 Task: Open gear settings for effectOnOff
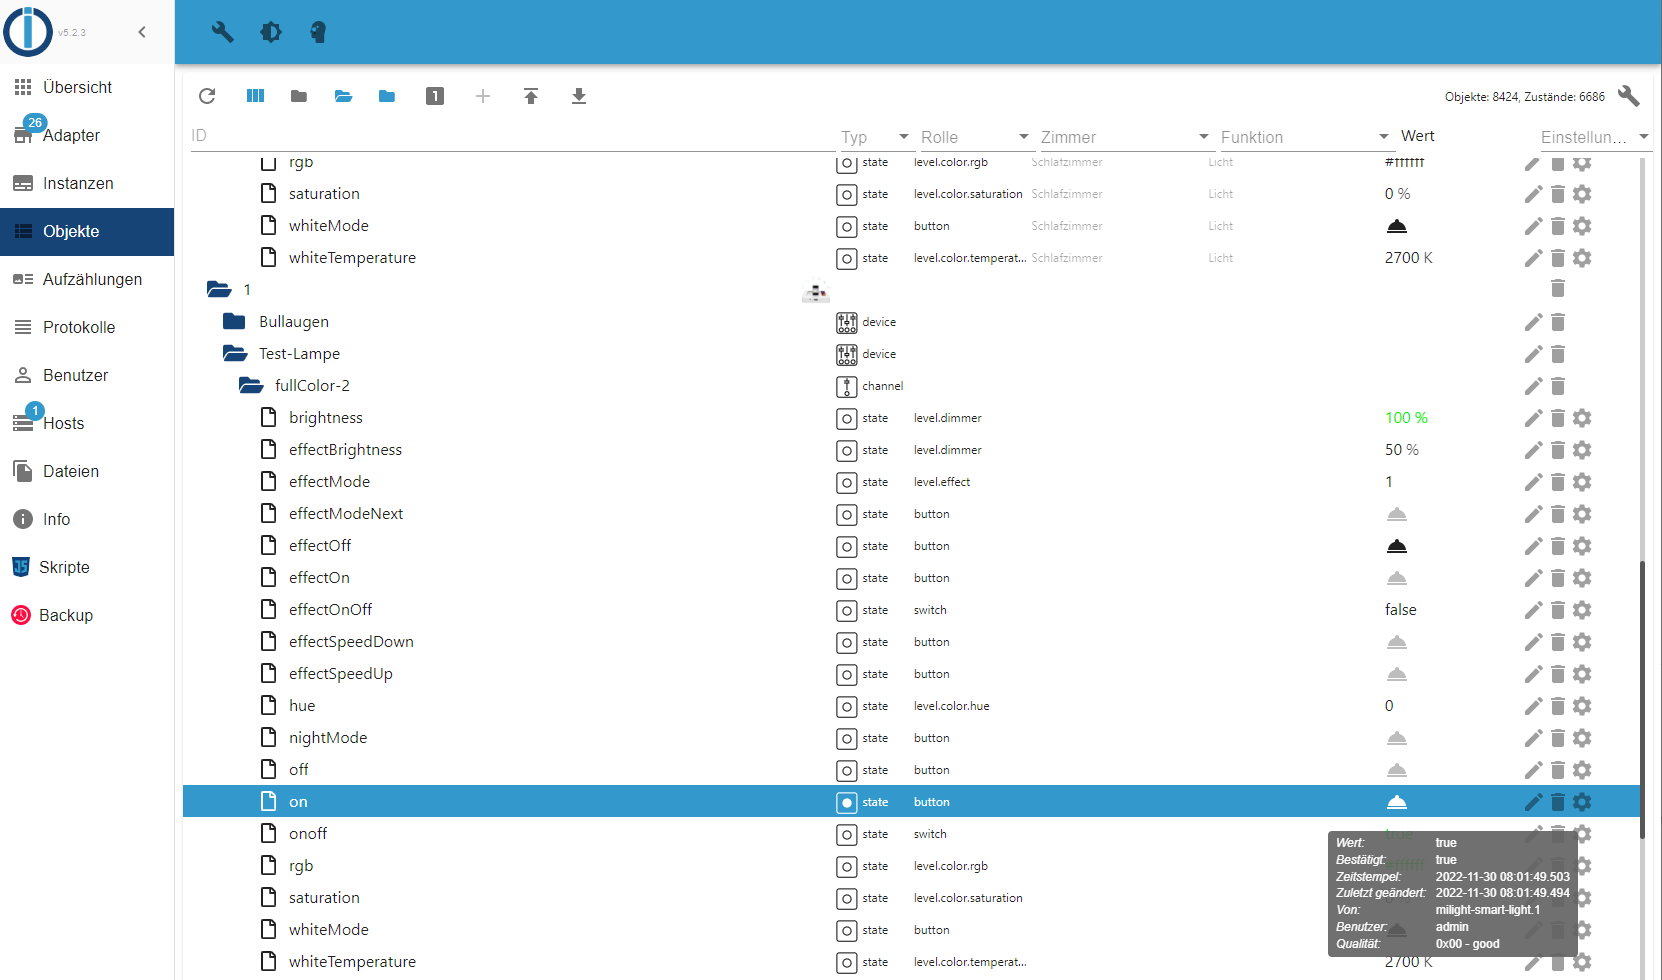(1582, 610)
